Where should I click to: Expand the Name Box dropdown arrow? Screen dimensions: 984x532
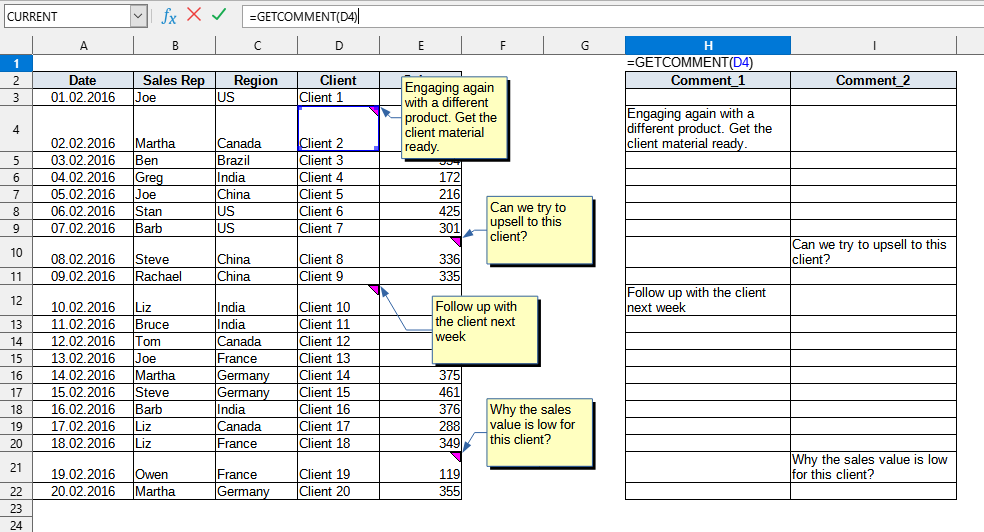point(138,16)
